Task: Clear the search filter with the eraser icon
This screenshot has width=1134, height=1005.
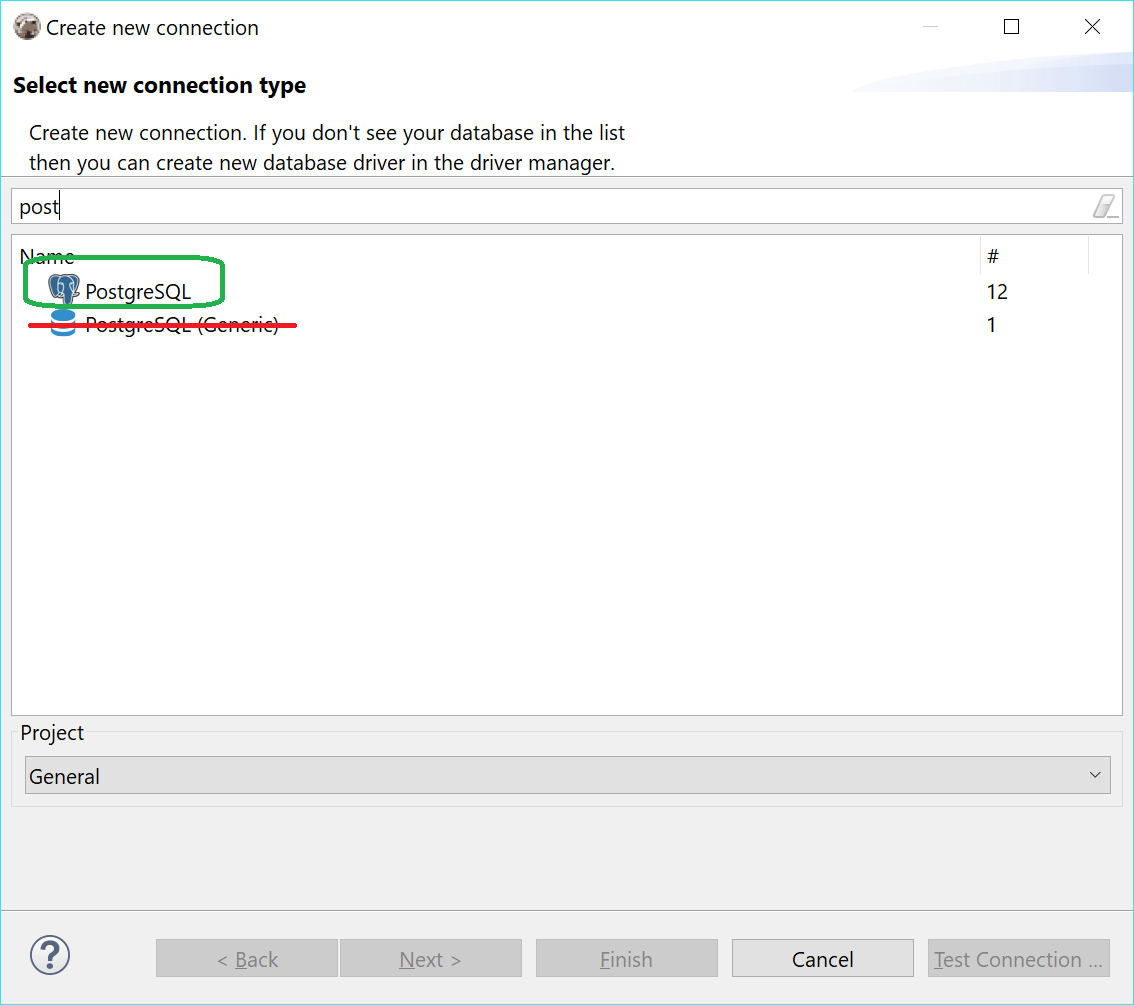Action: (x=1106, y=206)
